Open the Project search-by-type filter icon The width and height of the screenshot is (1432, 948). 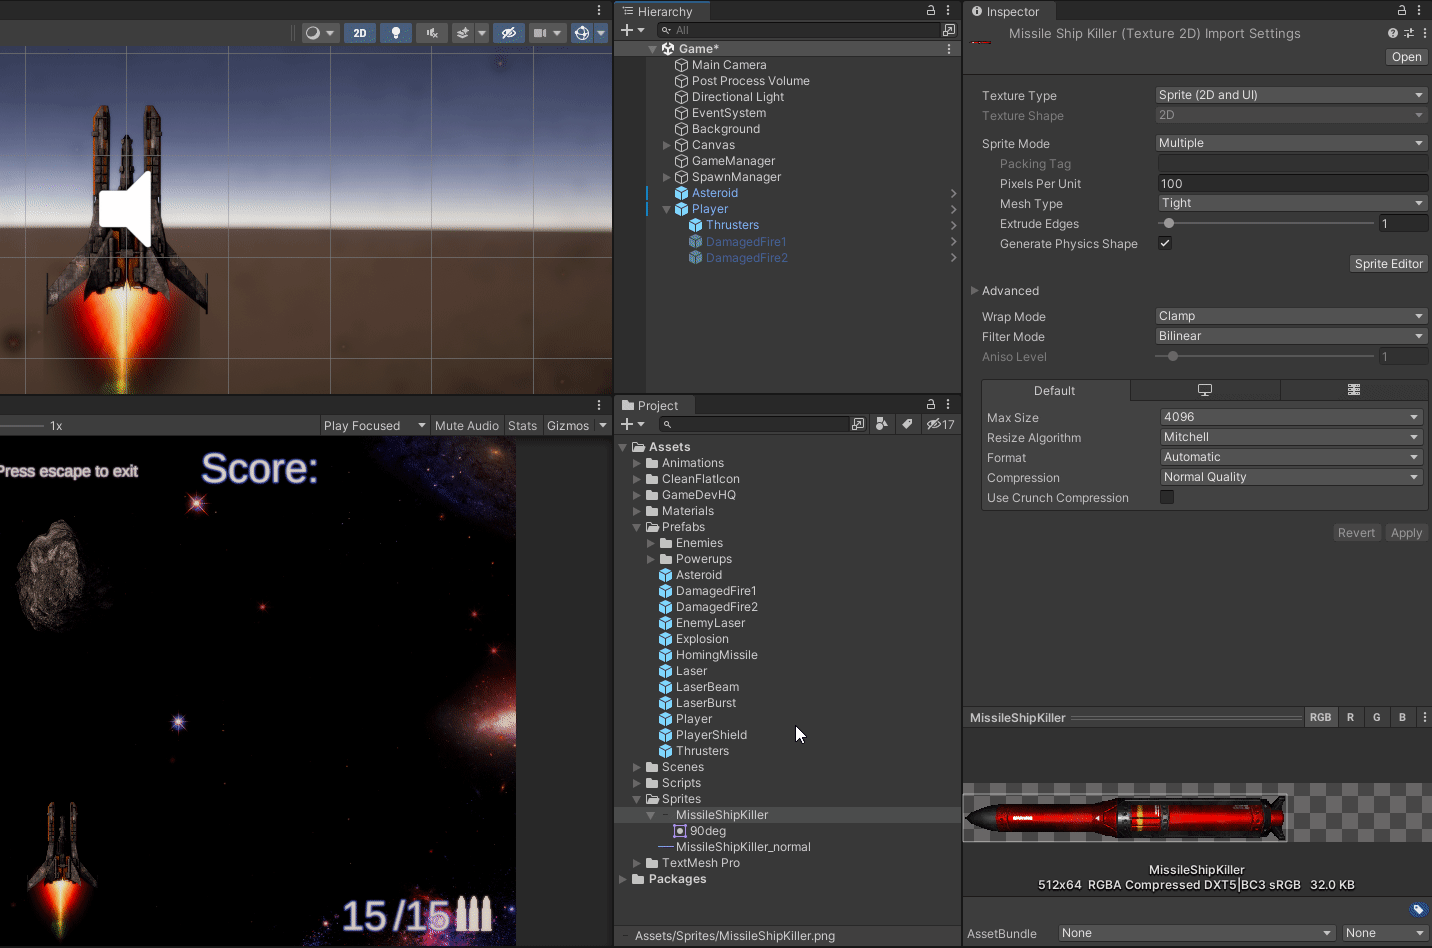pyautogui.click(x=881, y=424)
